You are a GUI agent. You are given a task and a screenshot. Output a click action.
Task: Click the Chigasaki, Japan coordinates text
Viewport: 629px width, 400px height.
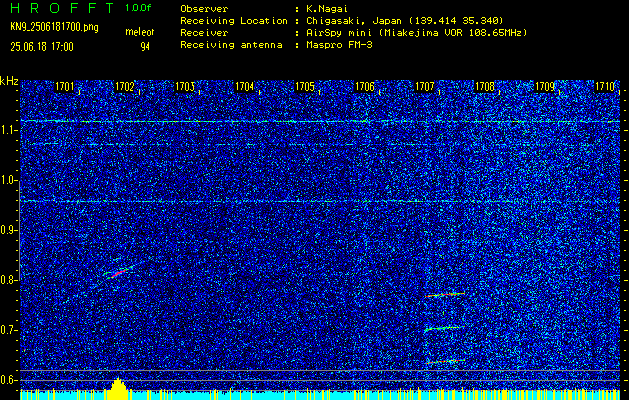coord(405,21)
